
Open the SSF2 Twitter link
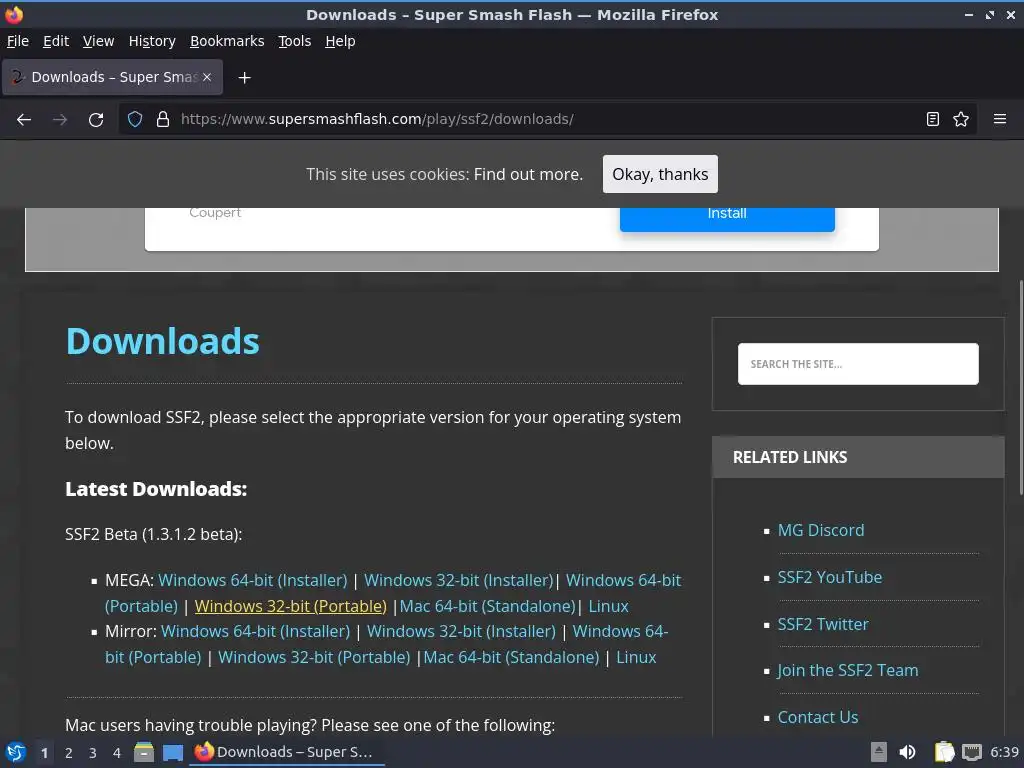[823, 624]
